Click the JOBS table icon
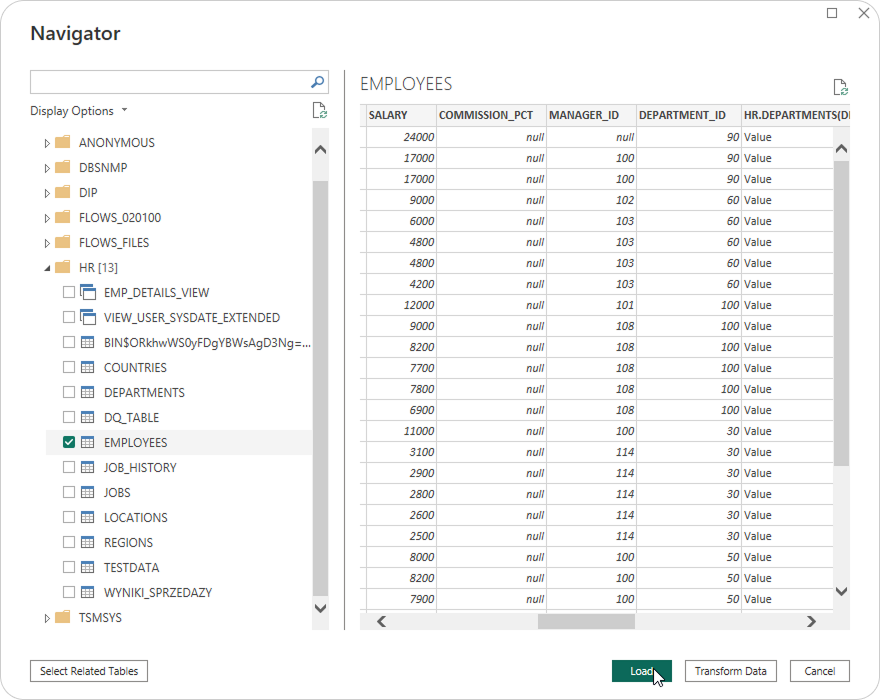The height and width of the screenshot is (700, 880). coord(88,492)
